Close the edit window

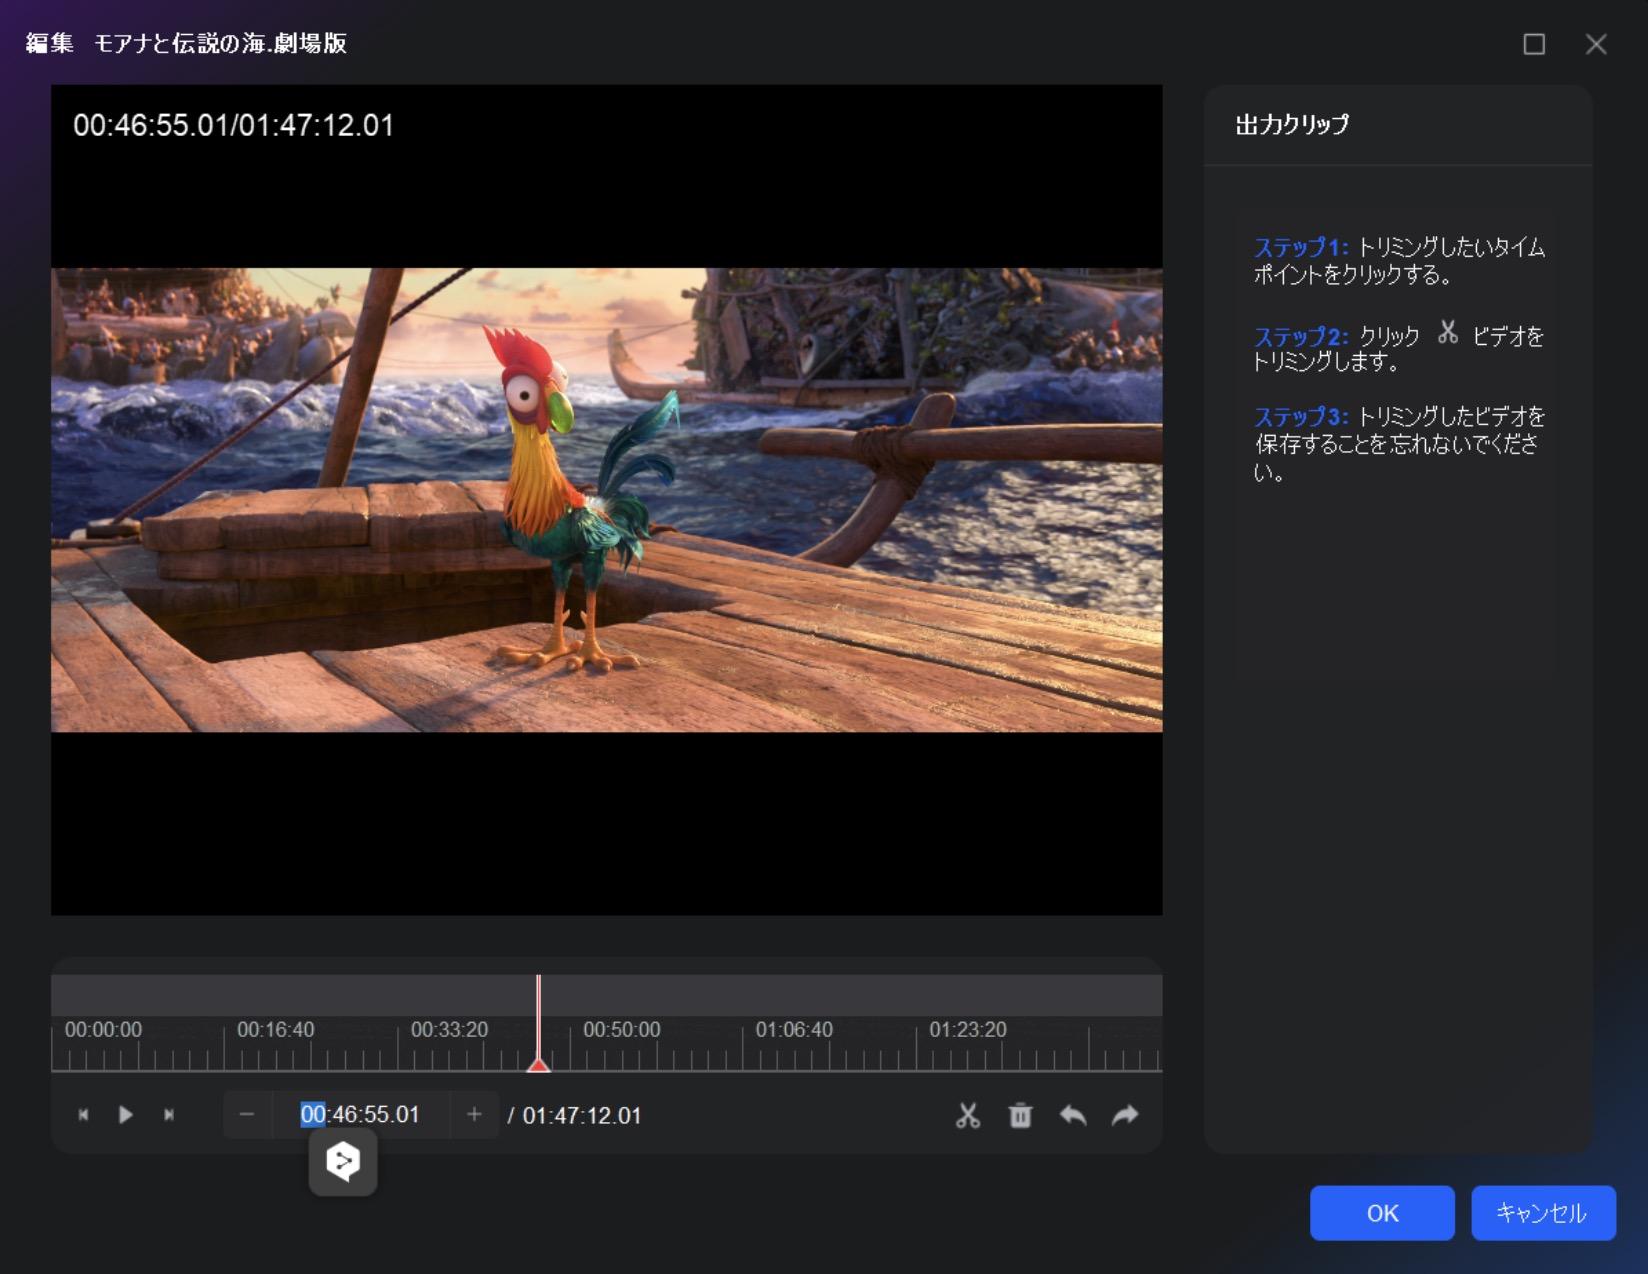point(1596,44)
